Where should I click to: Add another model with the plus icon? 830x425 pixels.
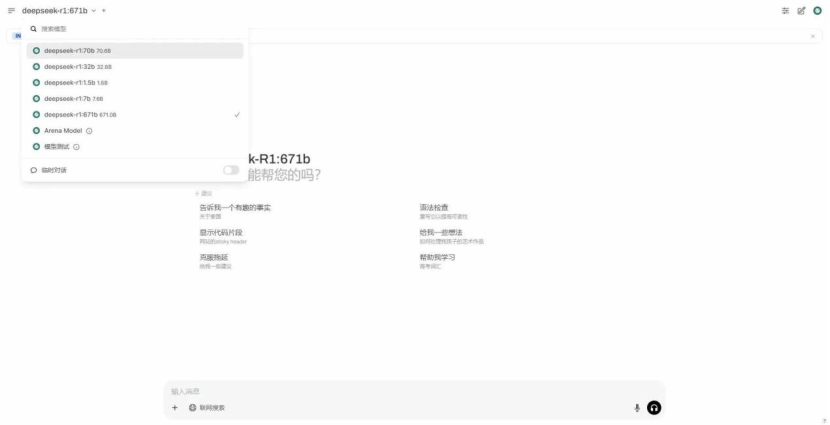[104, 11]
